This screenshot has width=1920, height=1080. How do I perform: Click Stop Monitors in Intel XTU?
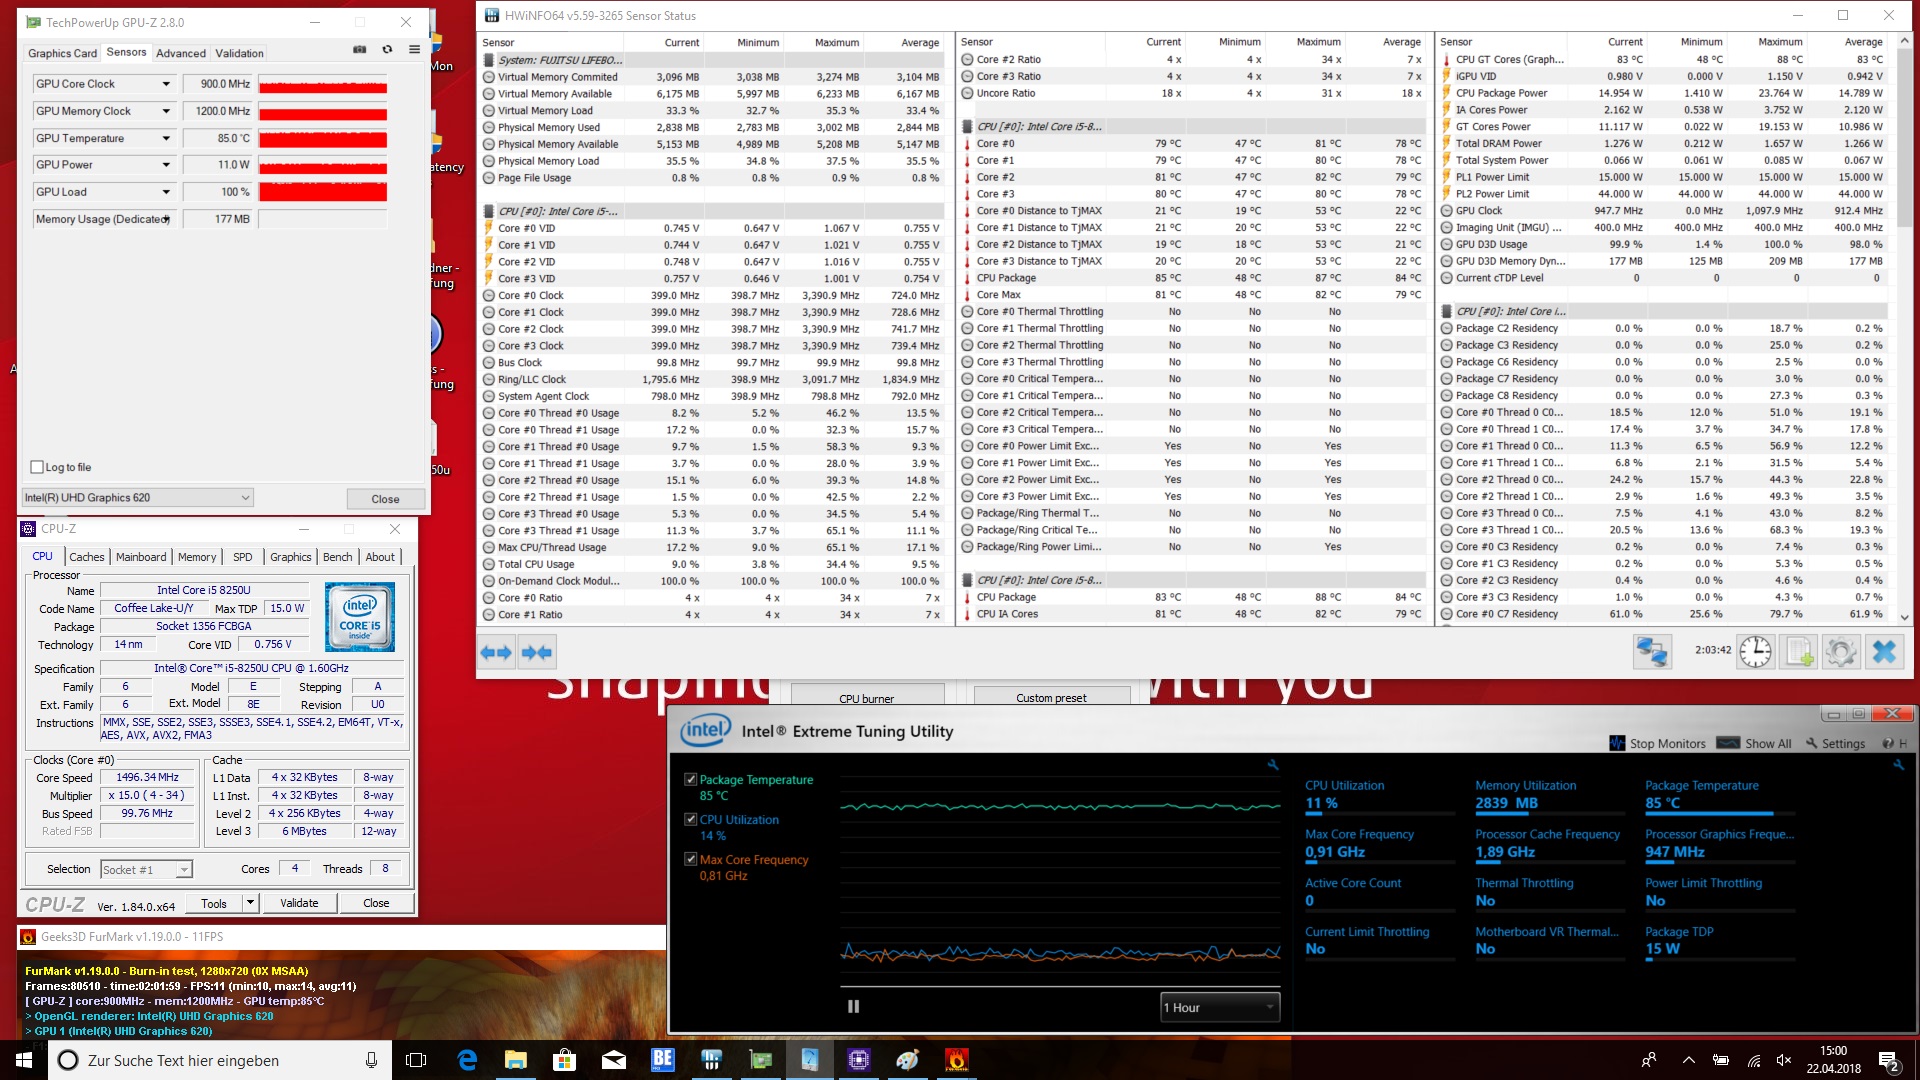[x=1658, y=743]
